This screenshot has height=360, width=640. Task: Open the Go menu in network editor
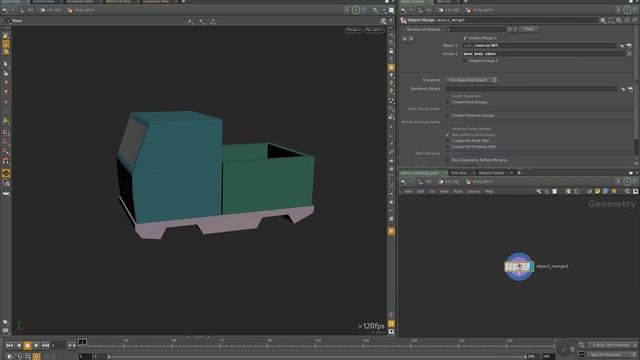[x=432, y=191]
